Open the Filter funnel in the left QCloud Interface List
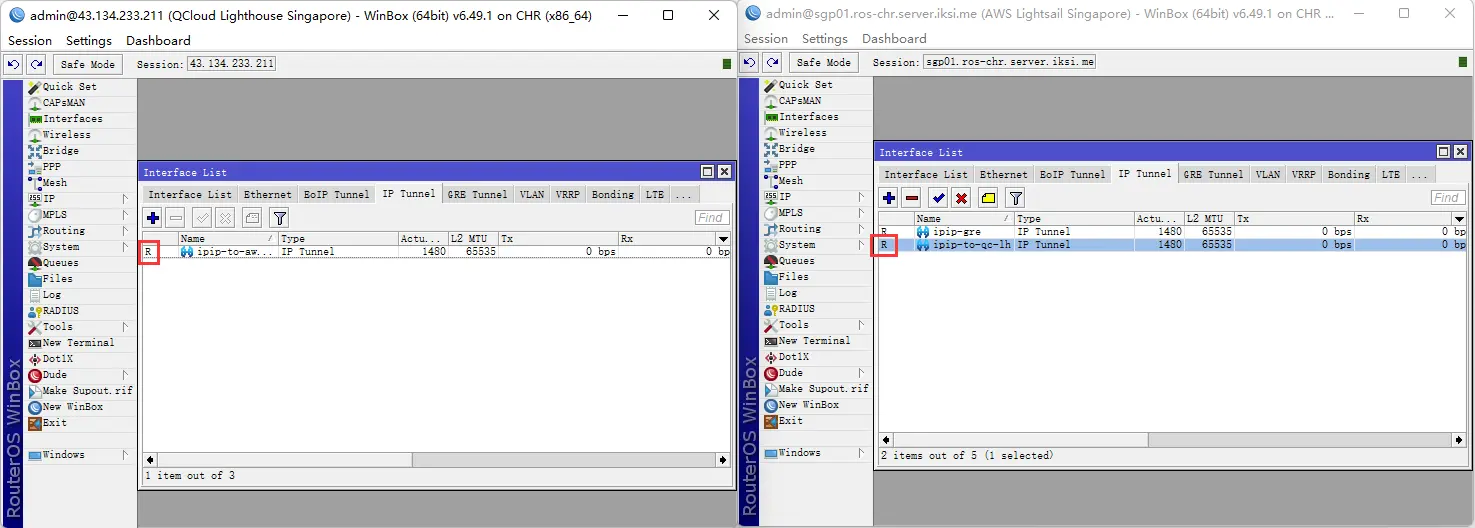 [x=280, y=218]
